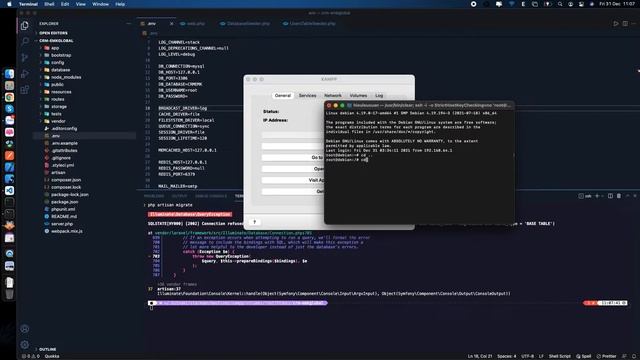640x360 pixels.
Task: Expand the resources folder
Action: 61,92
